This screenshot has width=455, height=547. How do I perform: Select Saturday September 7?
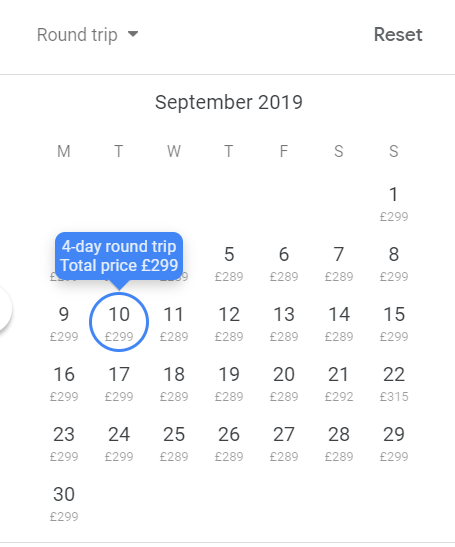[339, 262]
